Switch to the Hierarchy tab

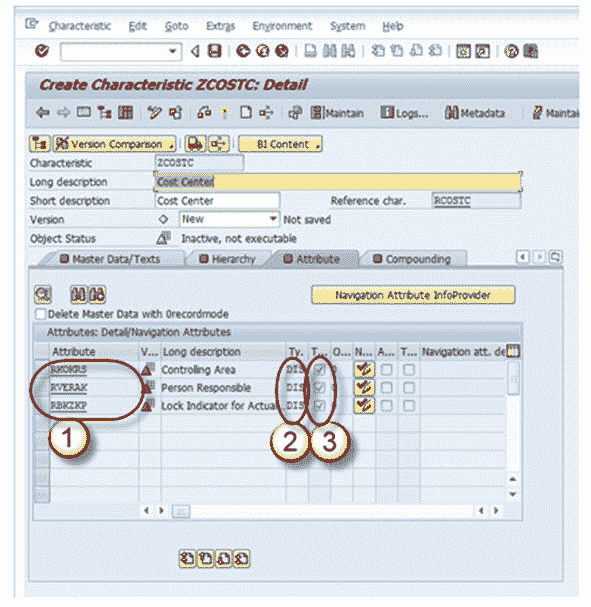[227, 259]
